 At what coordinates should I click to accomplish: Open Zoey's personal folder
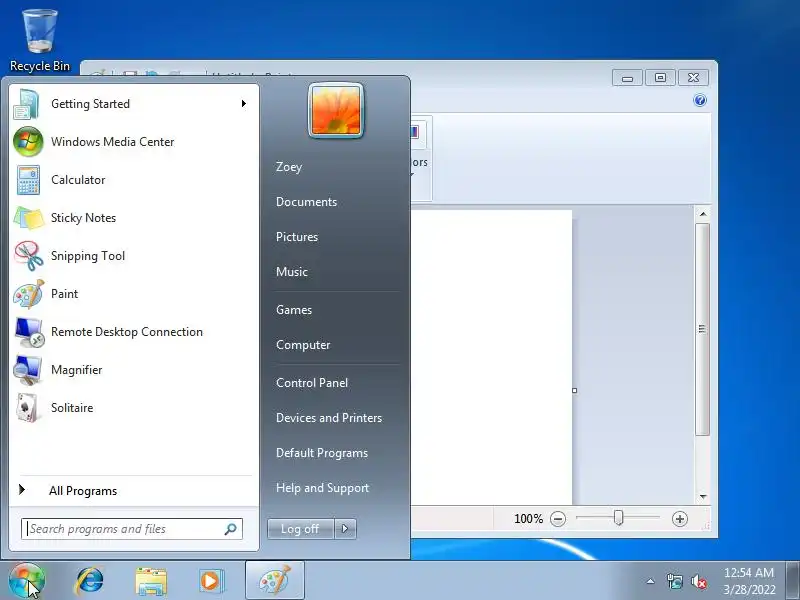click(x=289, y=167)
